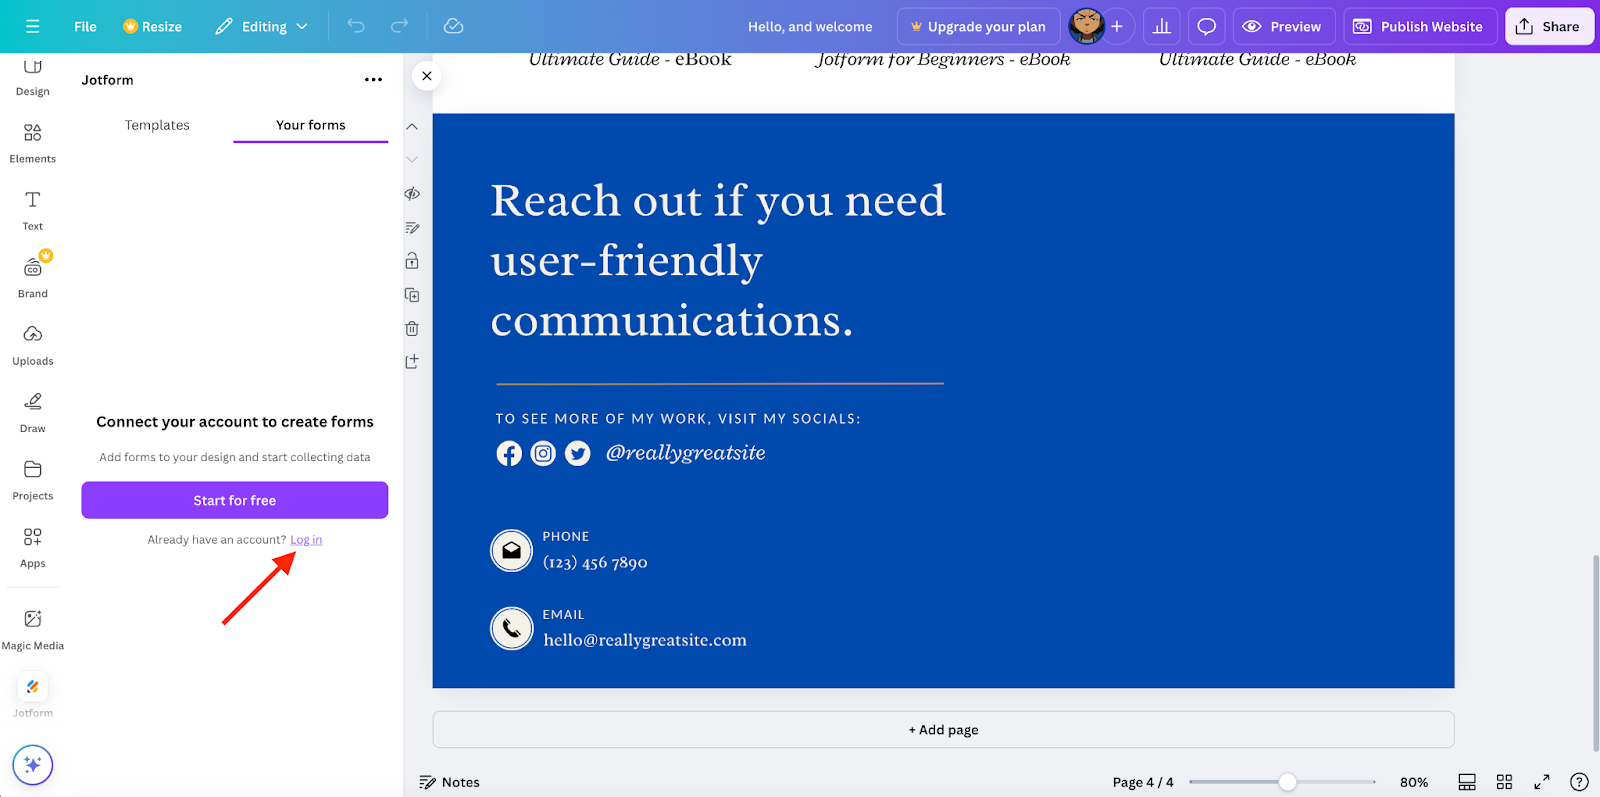The image size is (1600, 797).
Task: Open the Magic Media app
Action: click(x=32, y=629)
